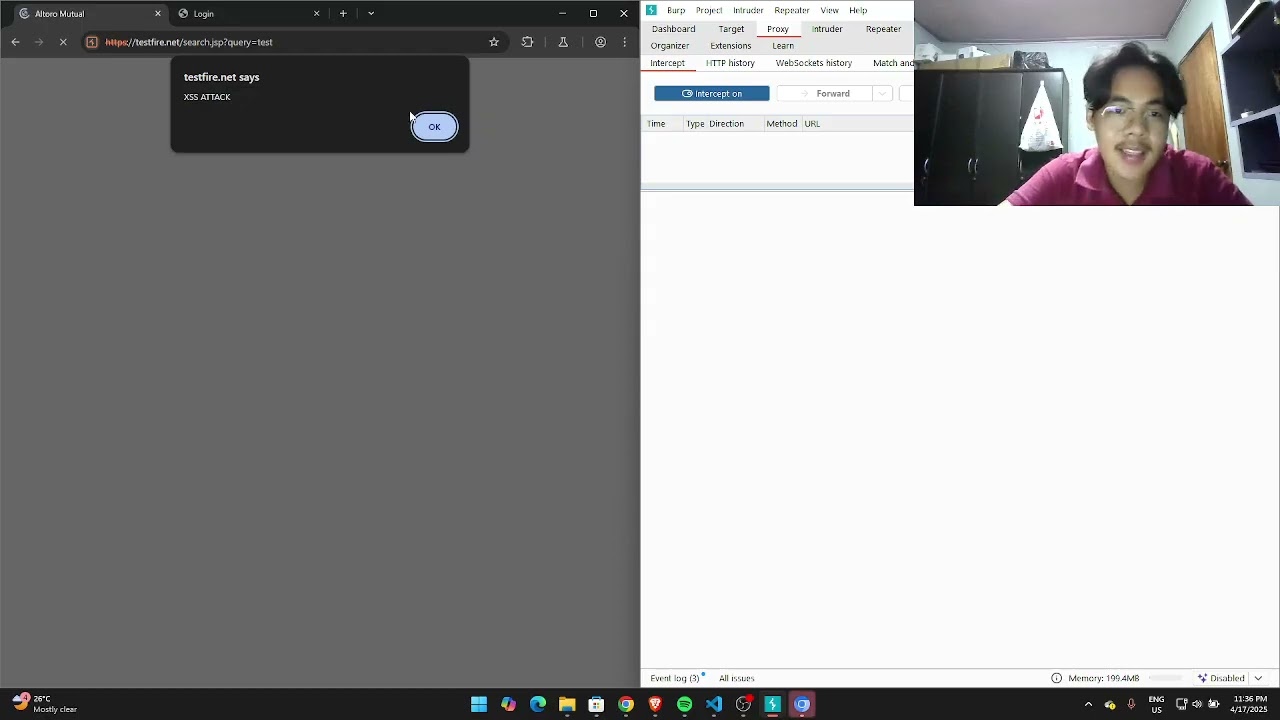Sort by the Type column header

pyautogui.click(x=695, y=124)
